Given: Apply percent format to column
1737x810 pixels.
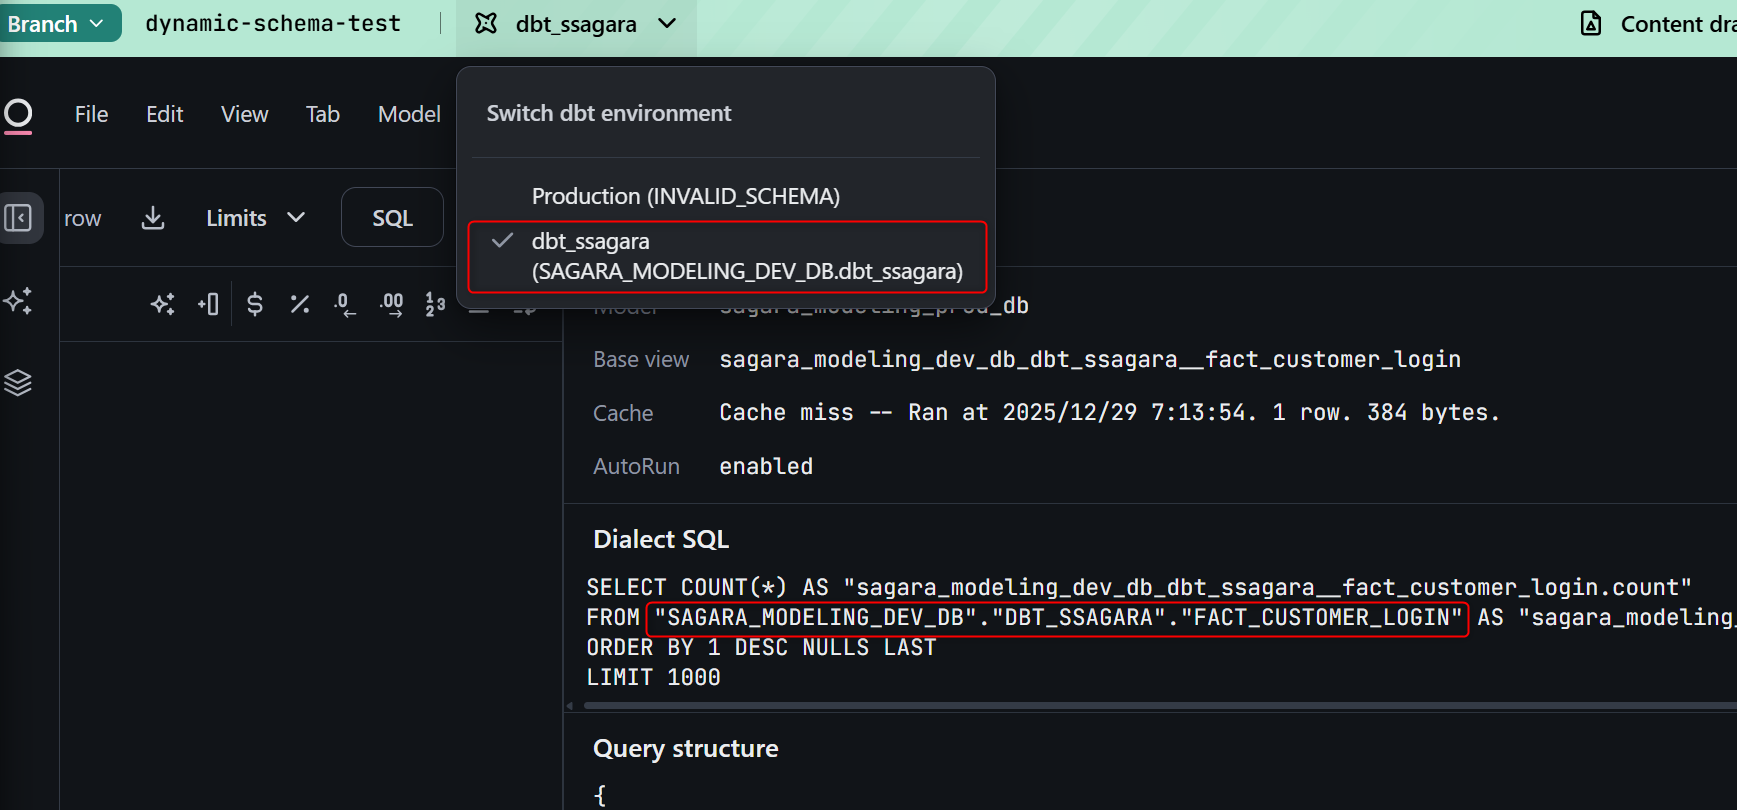Looking at the screenshot, I should click(299, 304).
